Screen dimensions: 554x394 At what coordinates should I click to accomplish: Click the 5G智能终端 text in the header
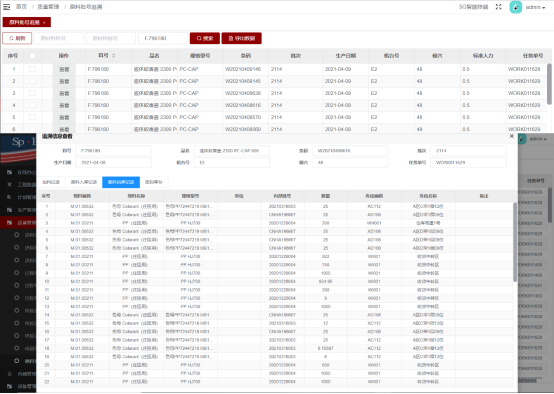[x=473, y=7]
